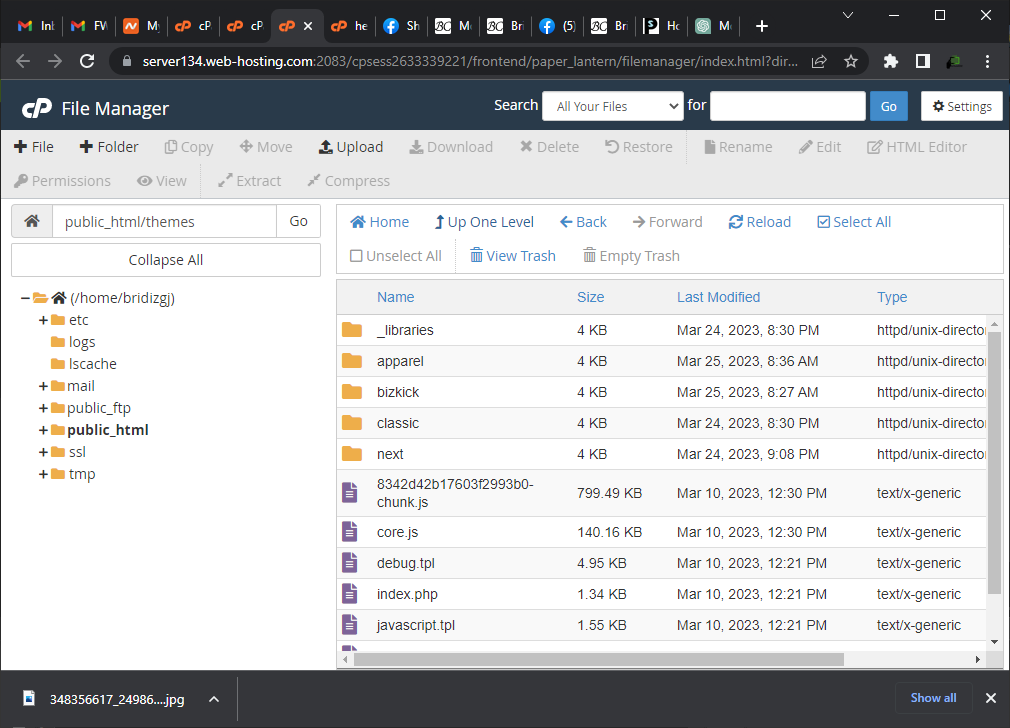Click Reload to refresh file list
Viewport: 1010px width, 728px height.
click(x=759, y=222)
